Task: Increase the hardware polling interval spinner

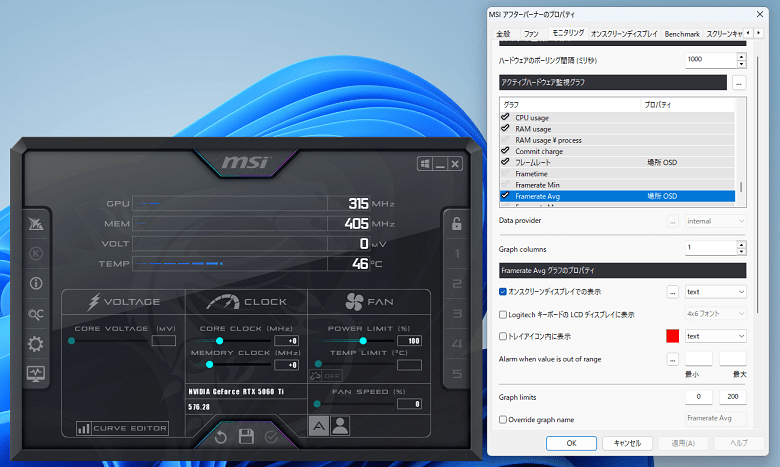Action: pyautogui.click(x=742, y=57)
